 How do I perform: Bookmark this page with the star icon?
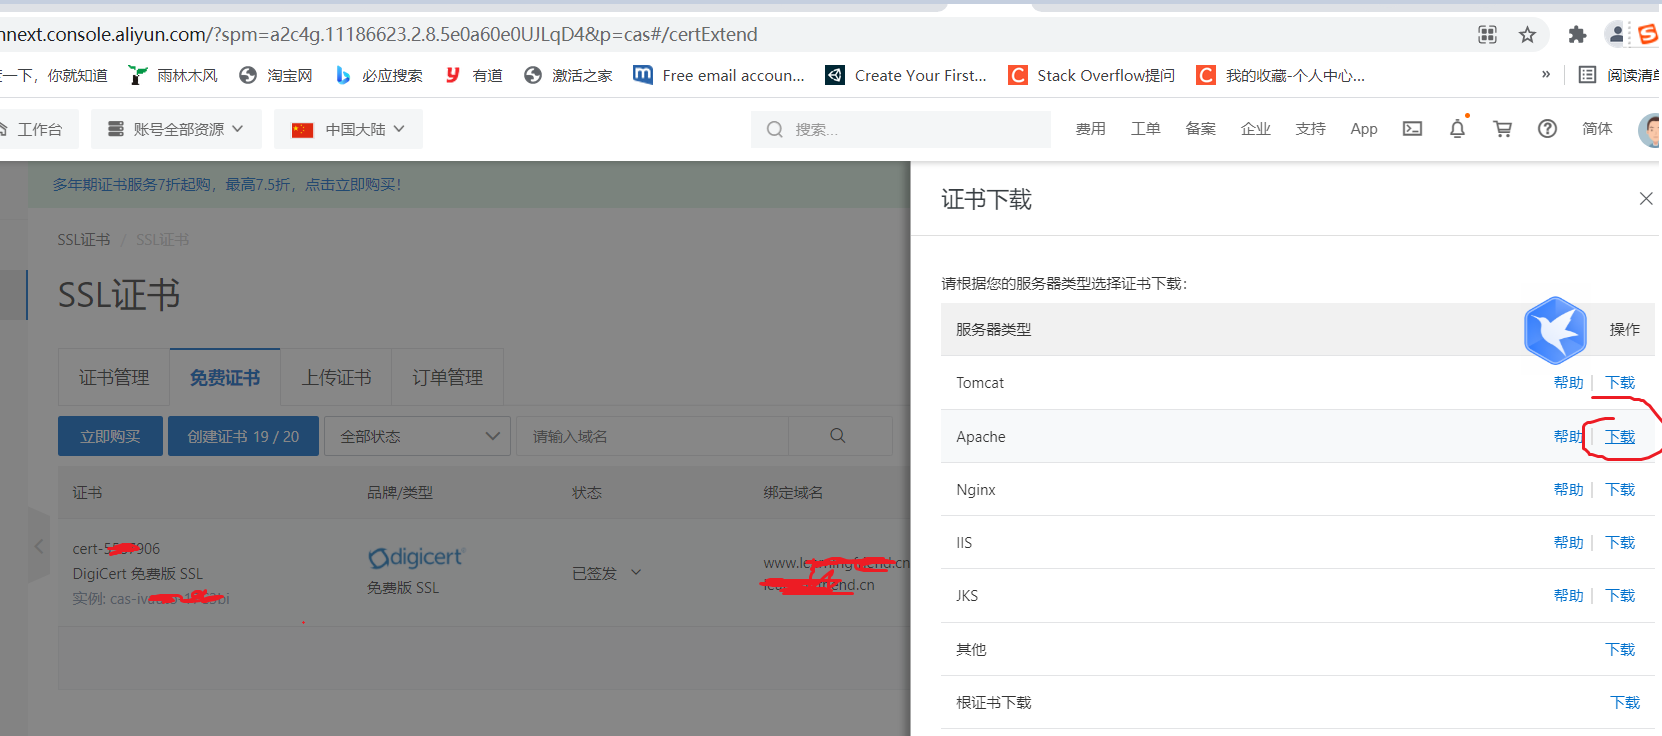(x=1527, y=35)
